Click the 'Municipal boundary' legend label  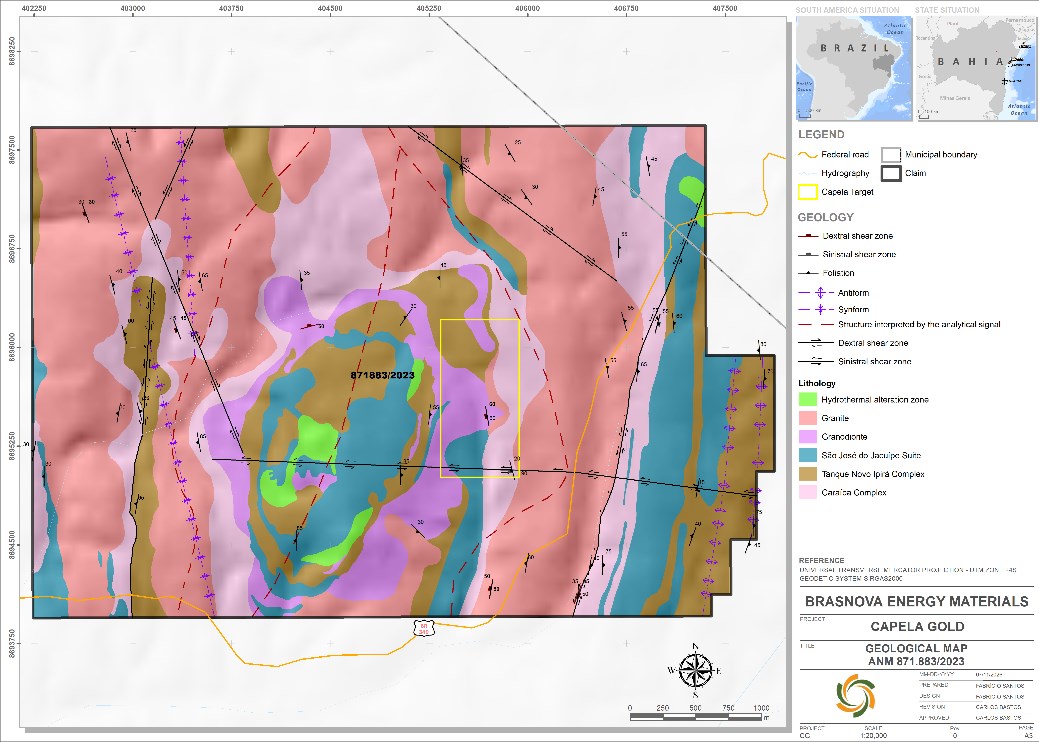point(941,155)
